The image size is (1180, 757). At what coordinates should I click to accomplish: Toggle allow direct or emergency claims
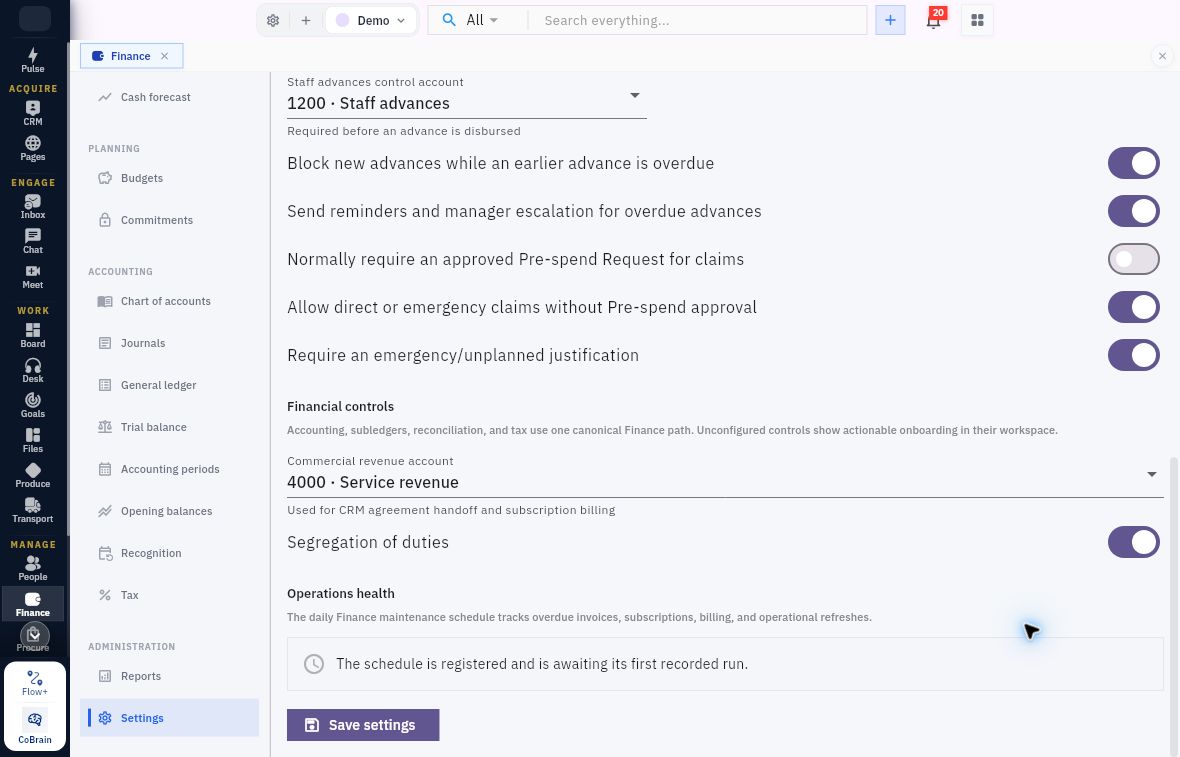point(1133,307)
